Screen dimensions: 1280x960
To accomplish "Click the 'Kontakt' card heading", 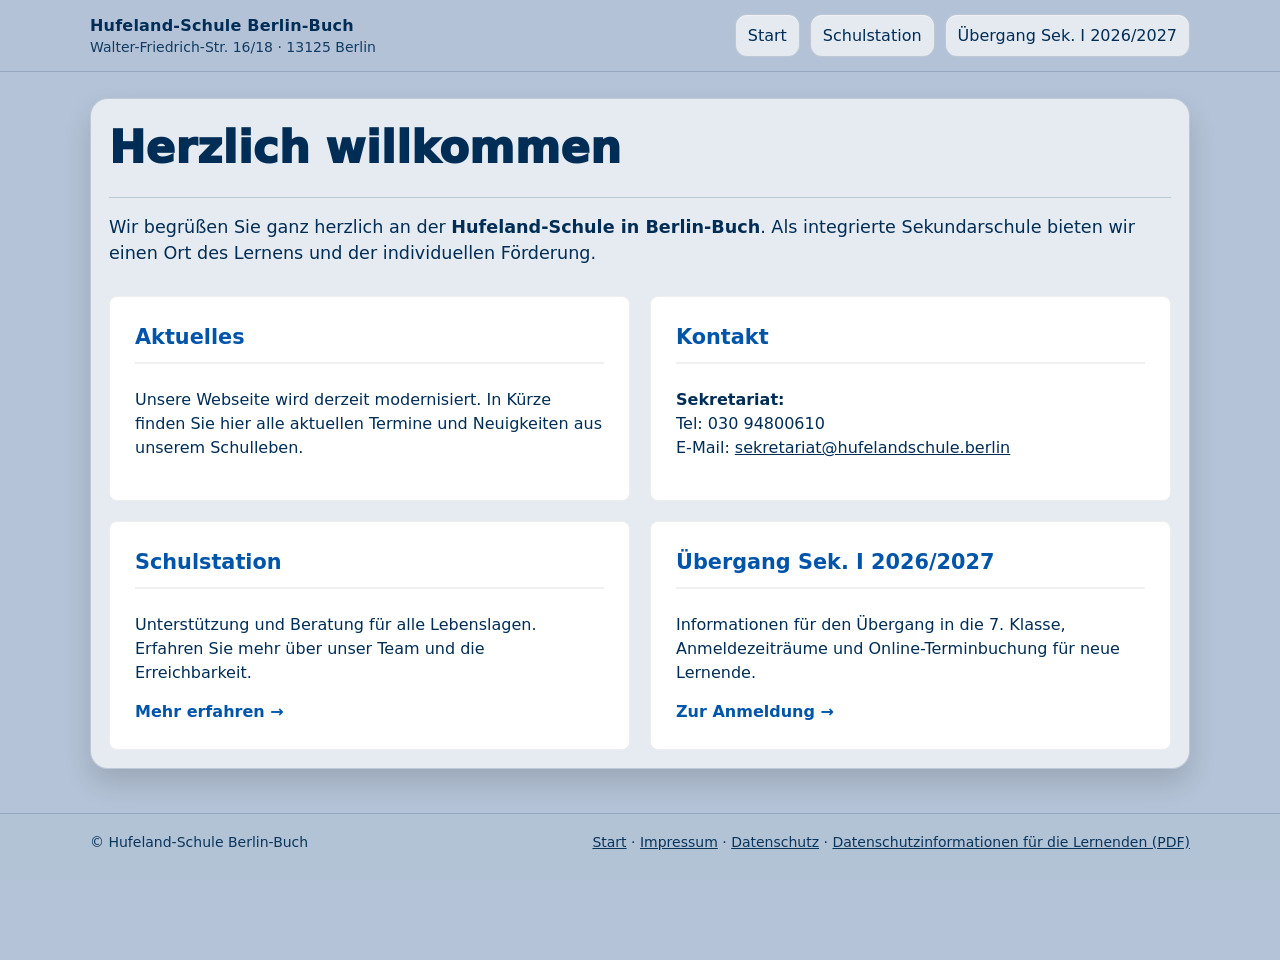I will pos(722,337).
